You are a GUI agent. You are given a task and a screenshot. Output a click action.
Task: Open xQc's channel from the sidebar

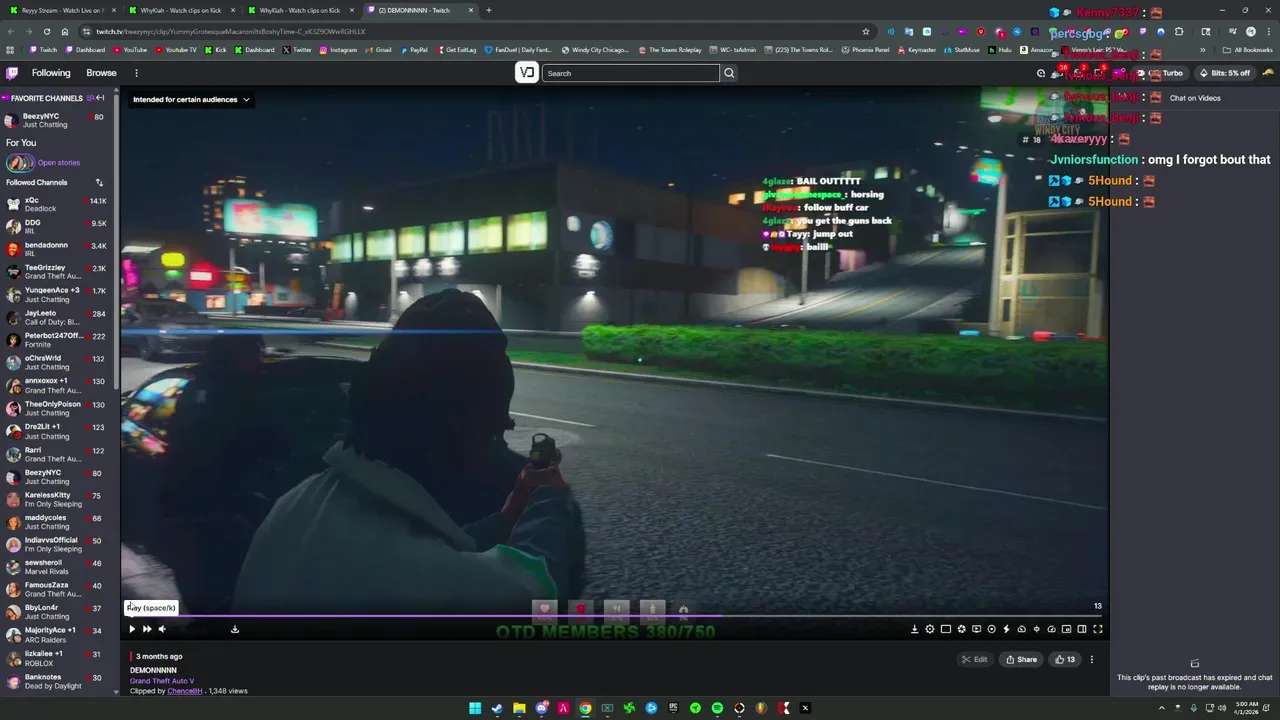57,204
